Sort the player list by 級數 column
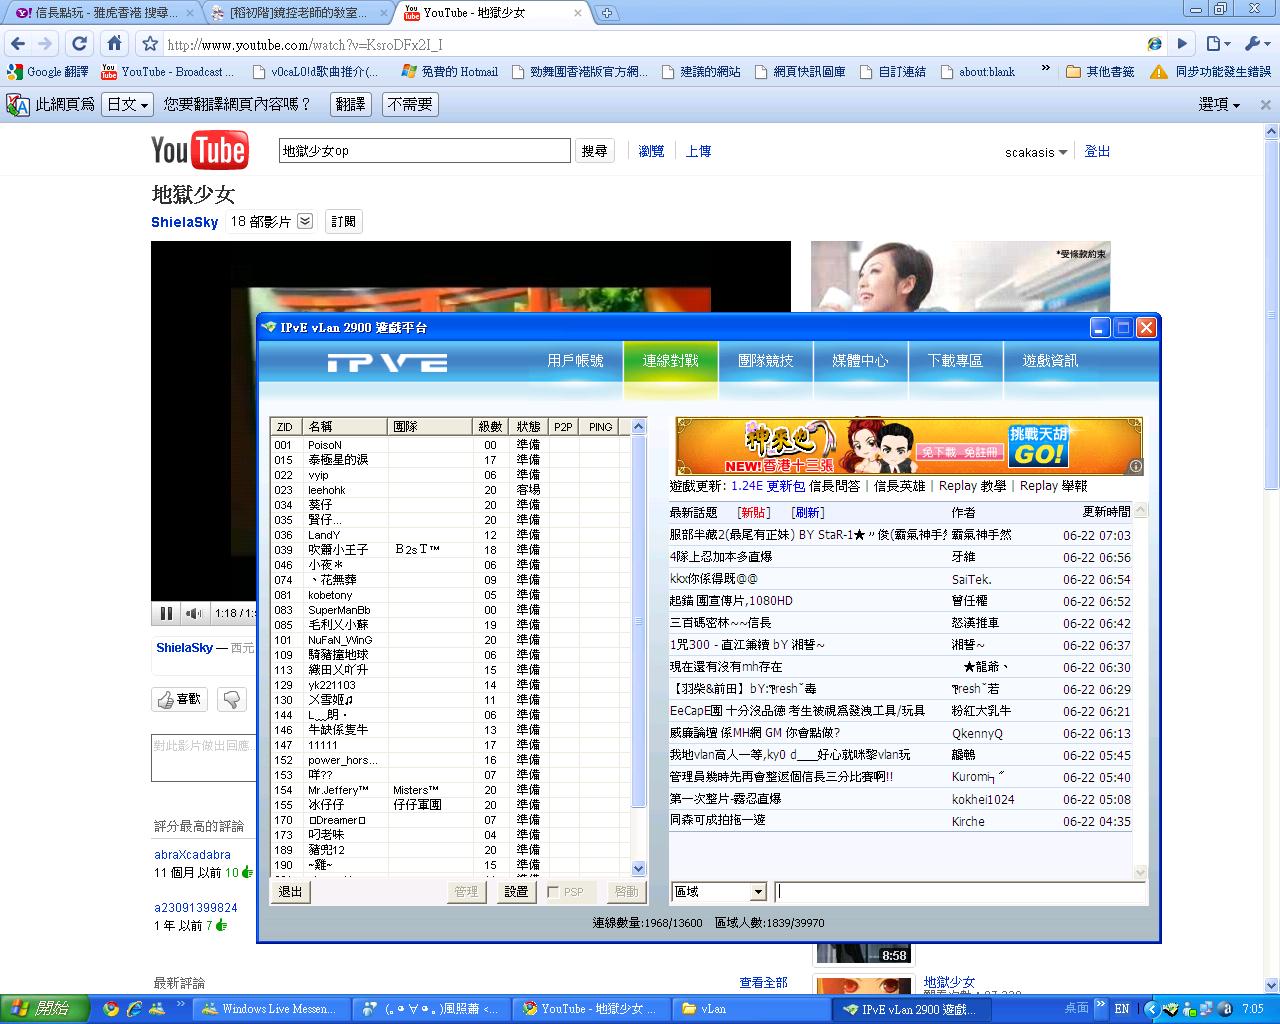The width and height of the screenshot is (1280, 1024). [490, 427]
